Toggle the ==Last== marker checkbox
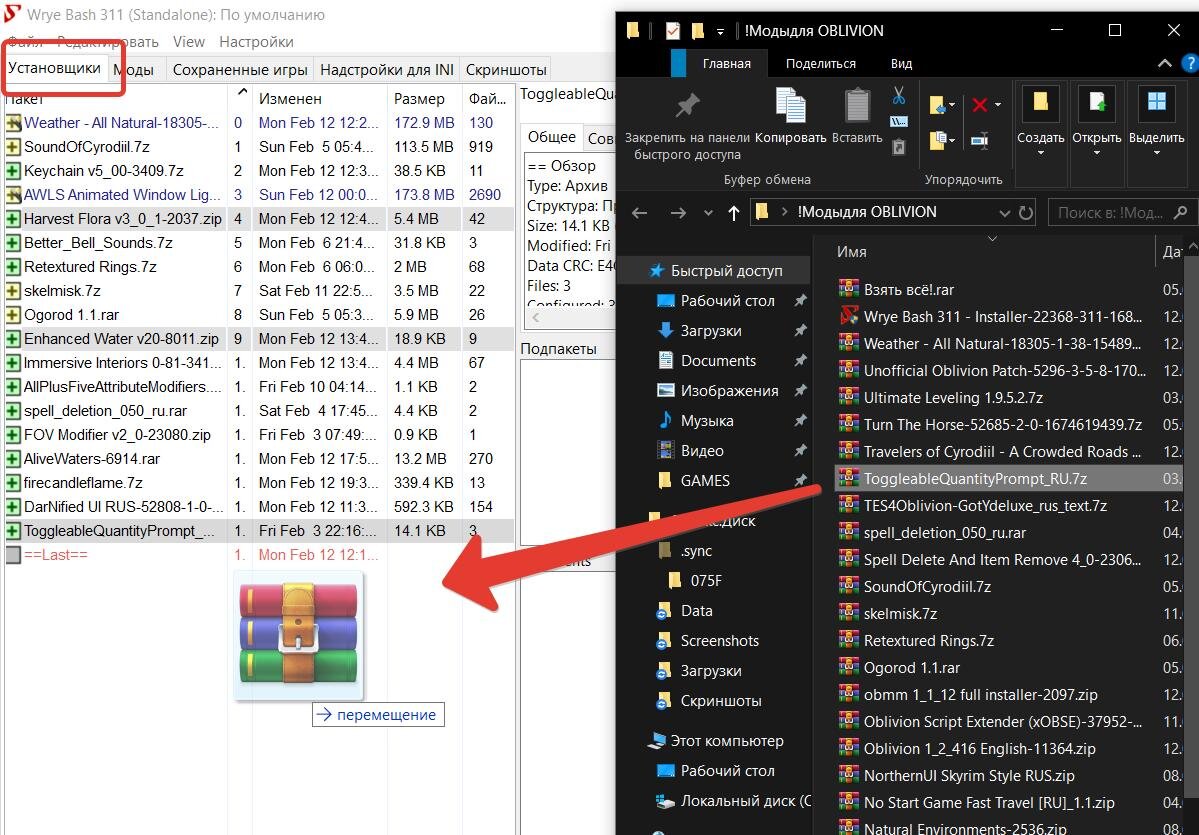This screenshot has height=835, width=1199. click(13, 555)
